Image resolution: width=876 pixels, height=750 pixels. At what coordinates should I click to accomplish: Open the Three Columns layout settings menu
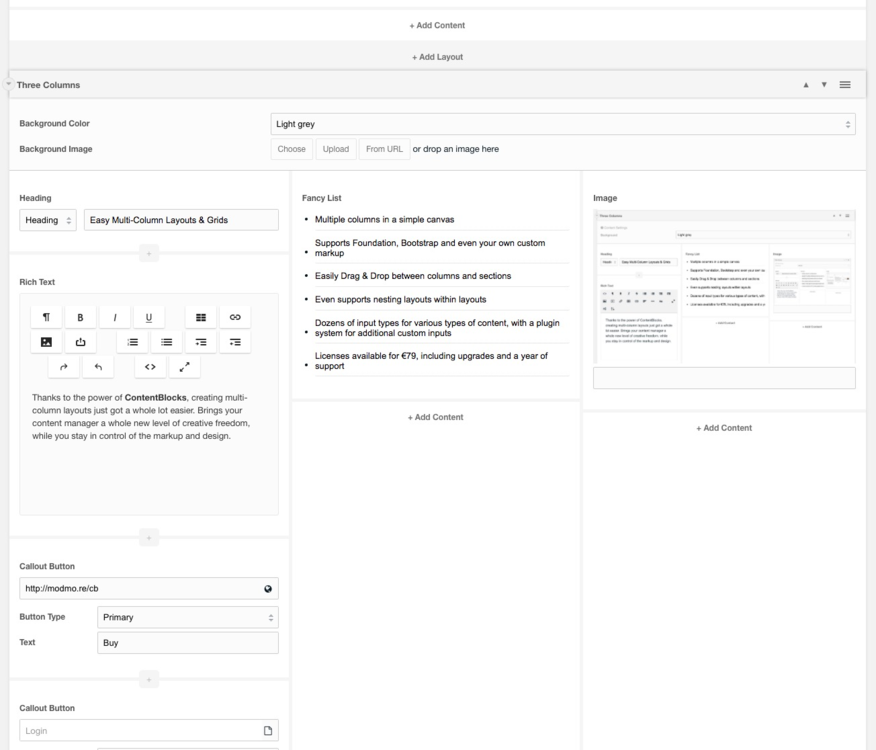pos(845,85)
